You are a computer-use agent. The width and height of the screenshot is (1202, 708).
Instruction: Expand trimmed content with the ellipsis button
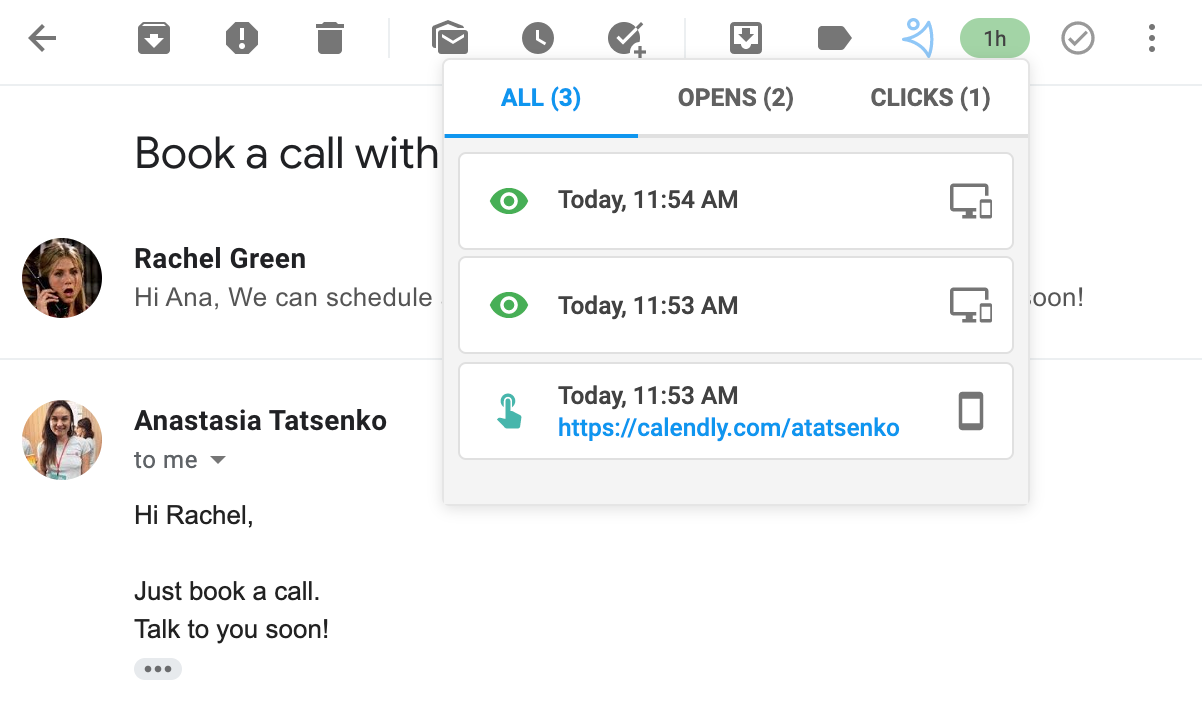[158, 669]
